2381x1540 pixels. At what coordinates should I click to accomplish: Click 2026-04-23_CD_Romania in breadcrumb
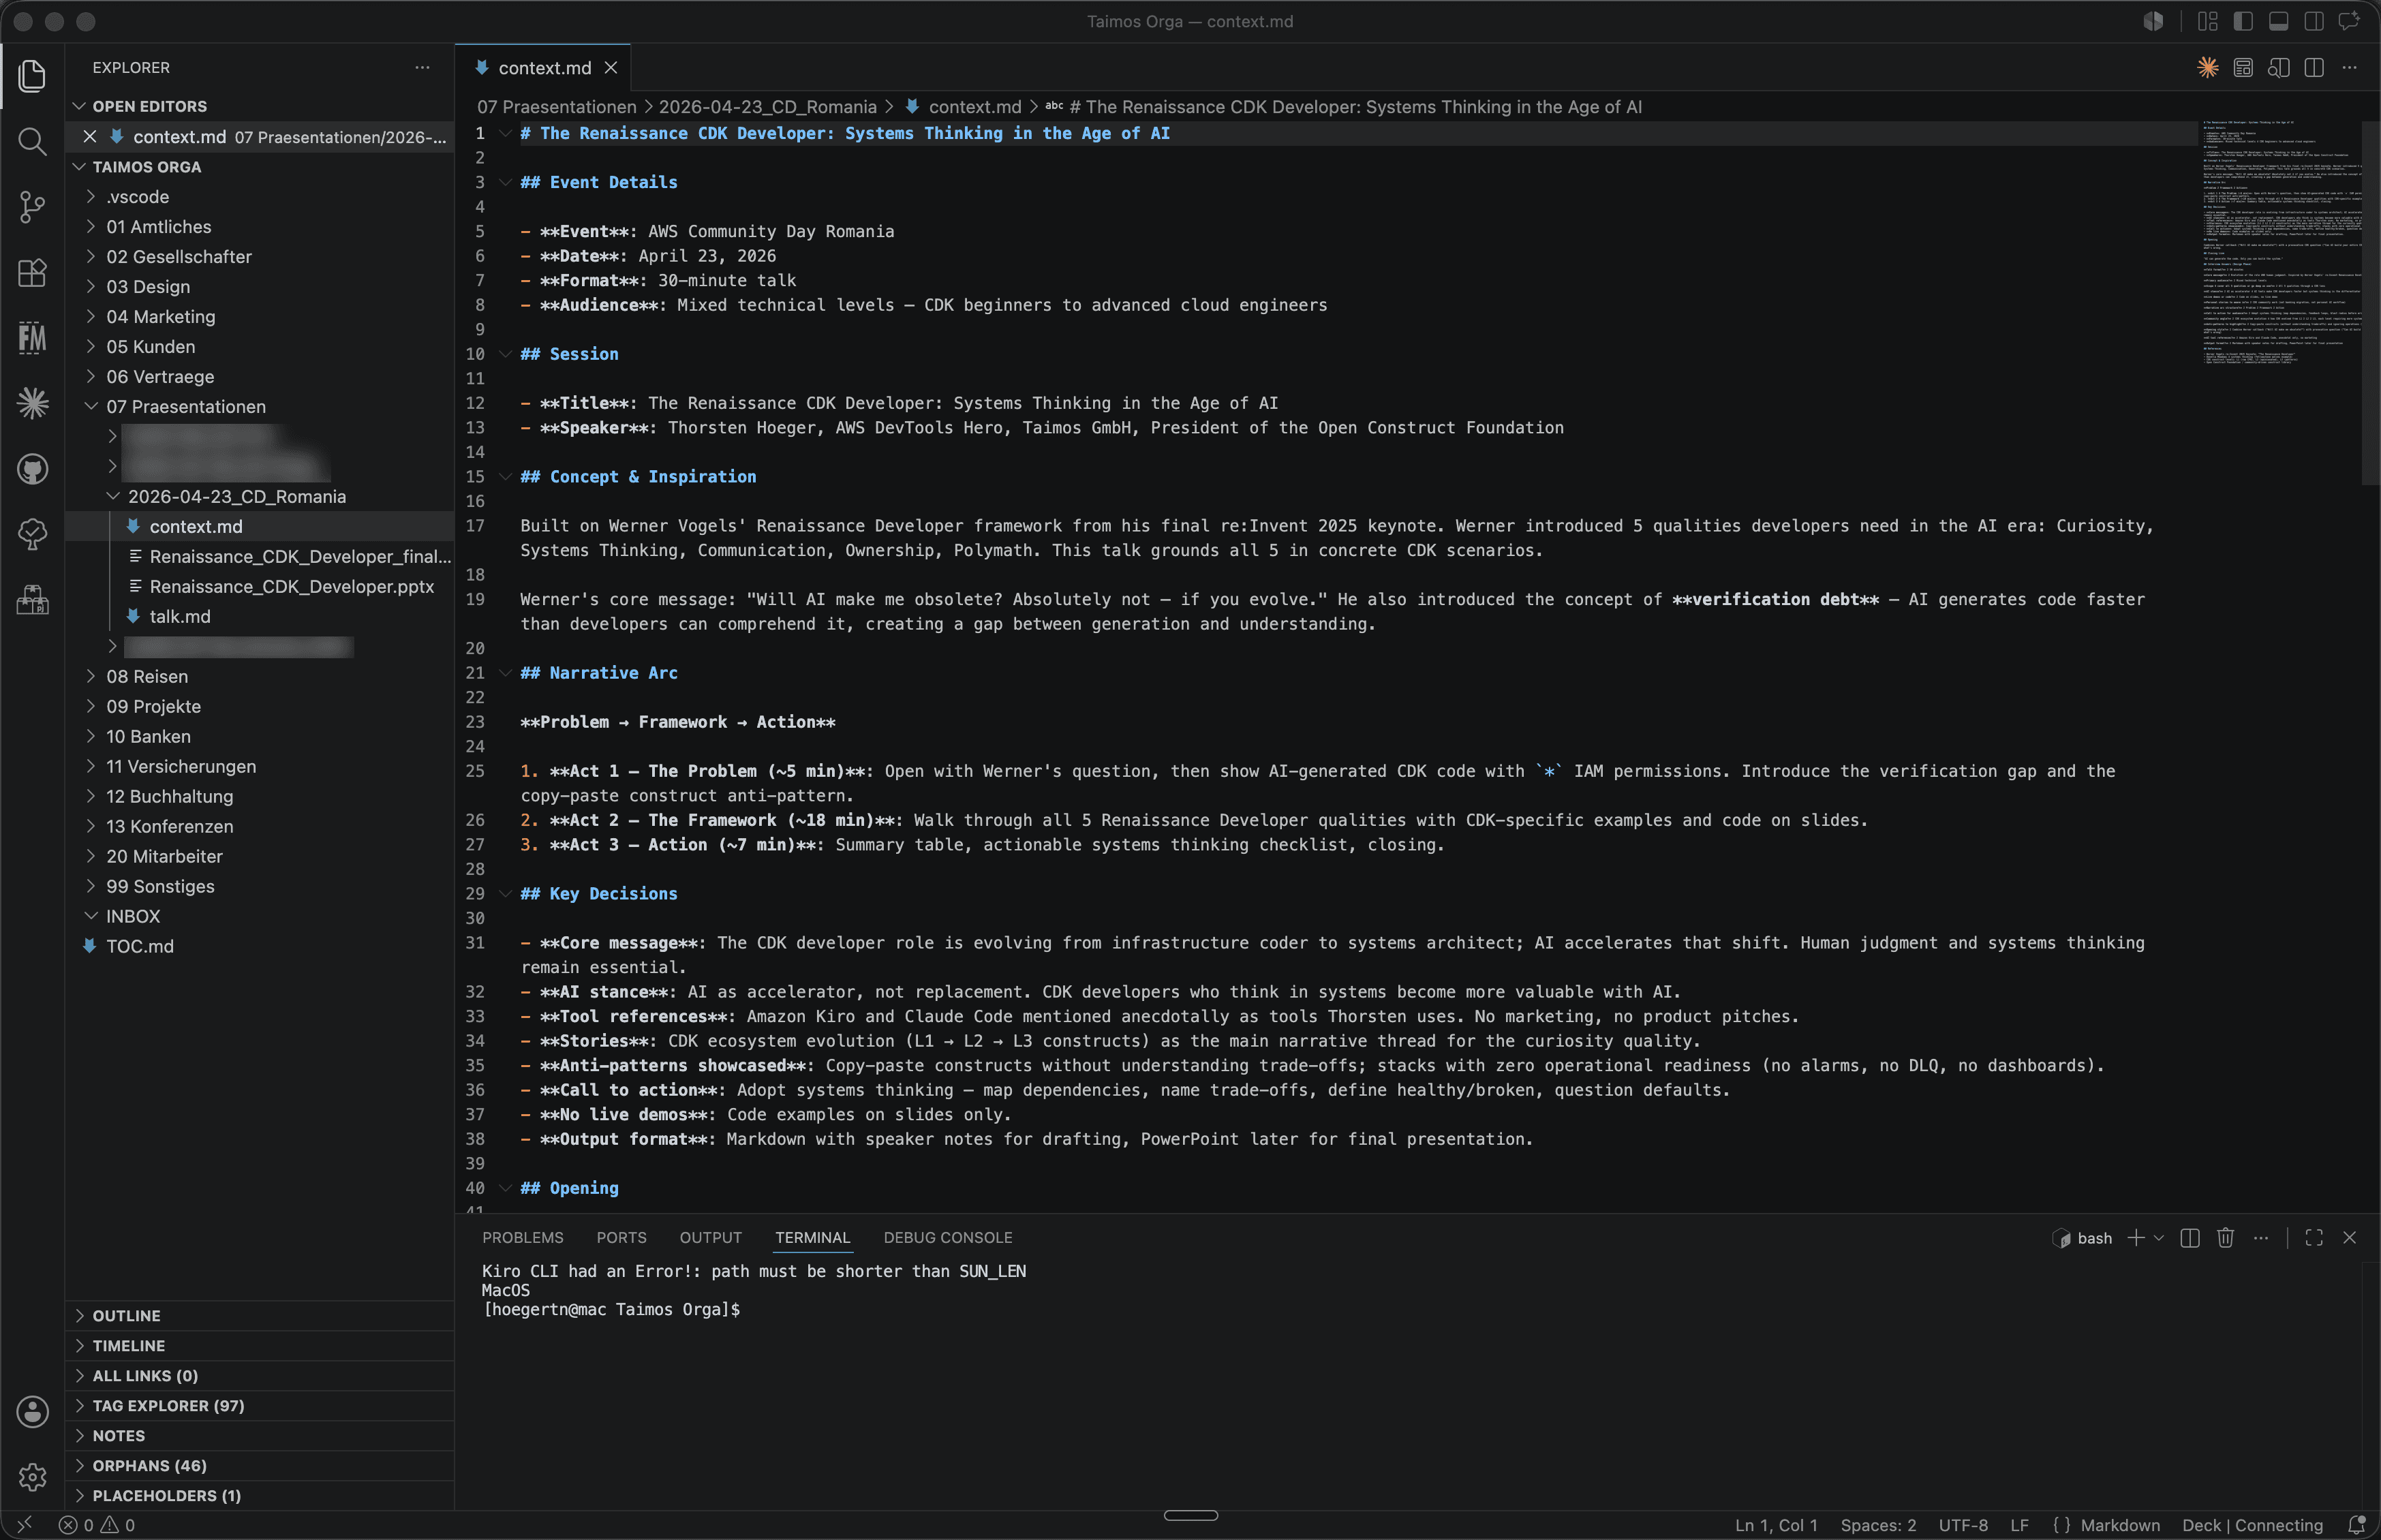click(x=767, y=106)
